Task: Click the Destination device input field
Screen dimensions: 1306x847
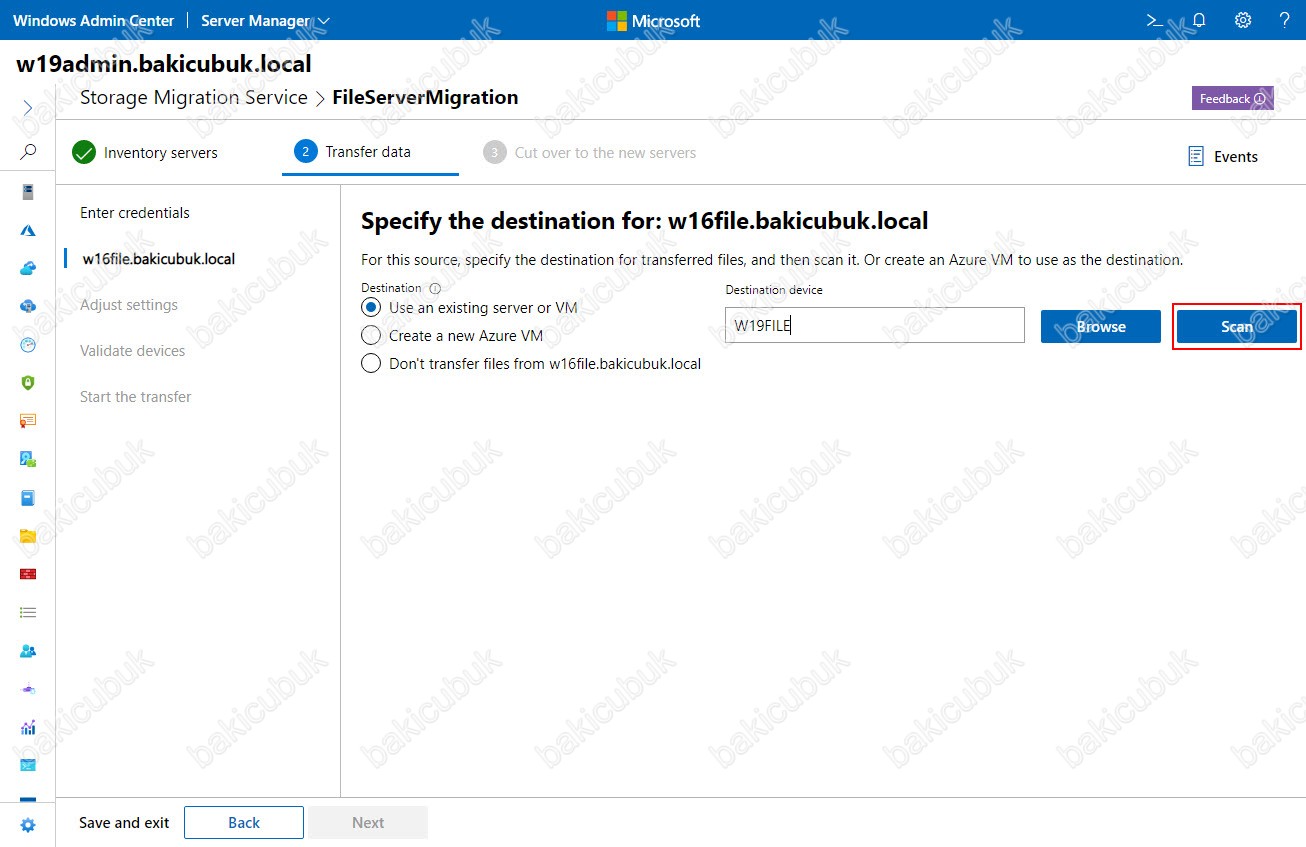Action: point(875,325)
